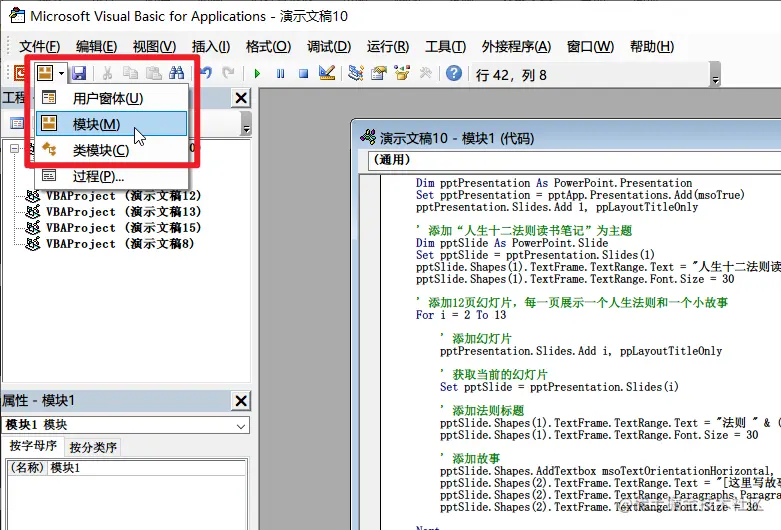
Task: Open the 调试(D) menu
Action: [x=329, y=46]
